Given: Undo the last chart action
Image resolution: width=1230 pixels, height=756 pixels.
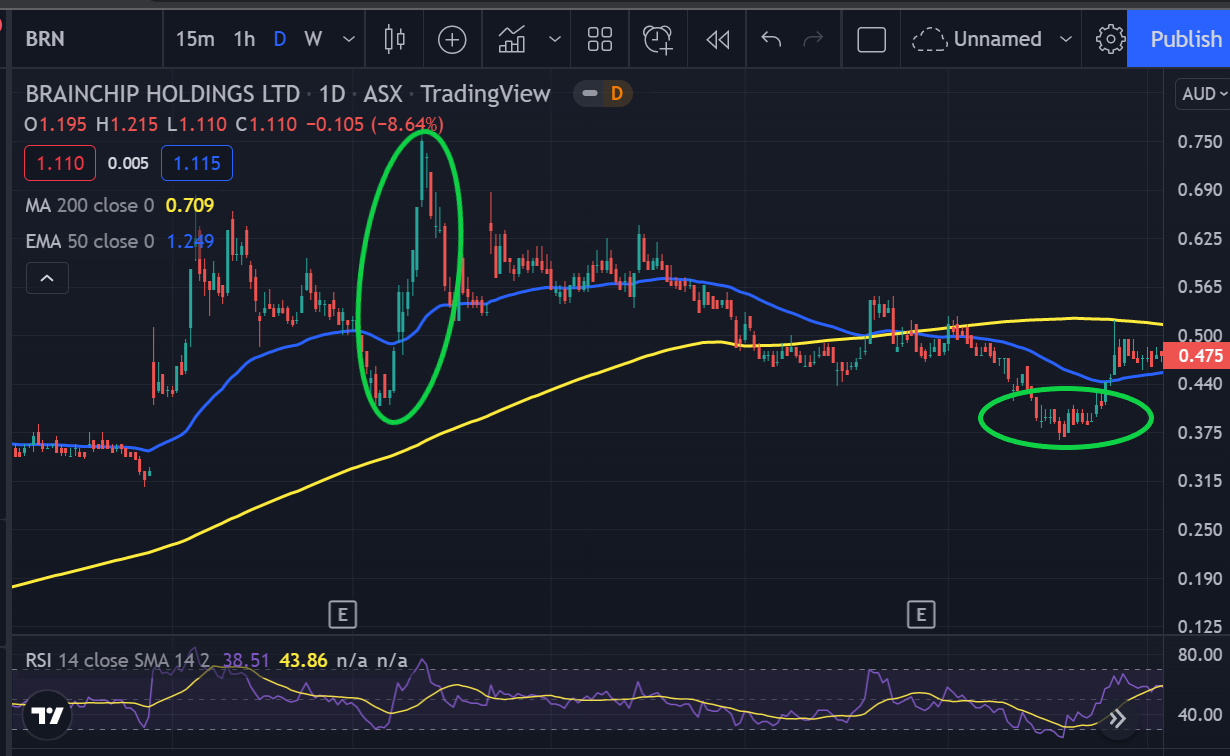Looking at the screenshot, I should [x=771, y=39].
